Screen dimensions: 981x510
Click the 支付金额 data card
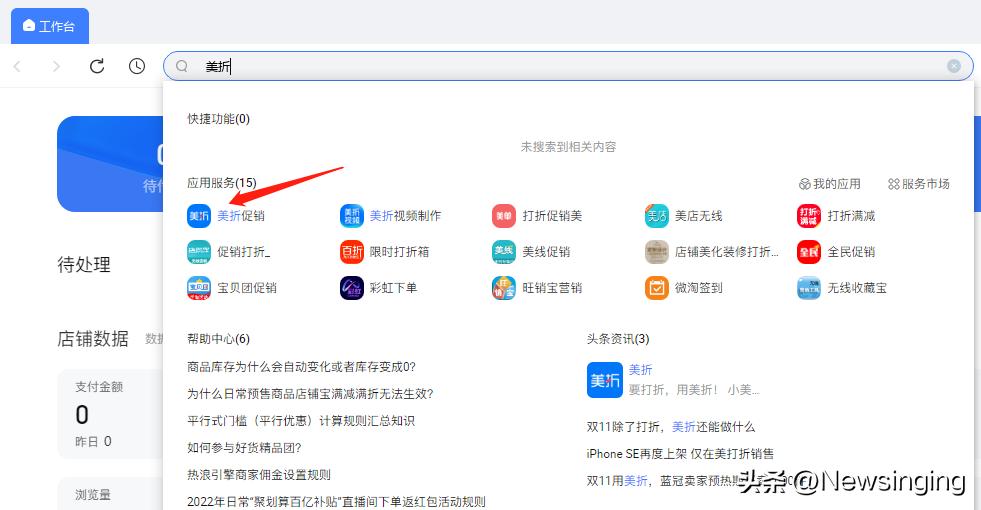pos(111,414)
